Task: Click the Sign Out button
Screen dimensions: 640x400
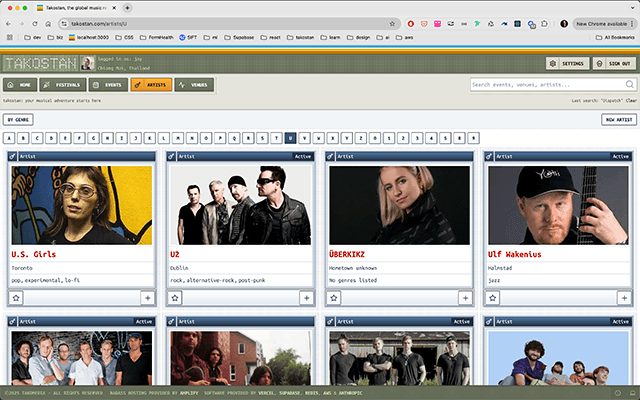Action: click(x=614, y=63)
